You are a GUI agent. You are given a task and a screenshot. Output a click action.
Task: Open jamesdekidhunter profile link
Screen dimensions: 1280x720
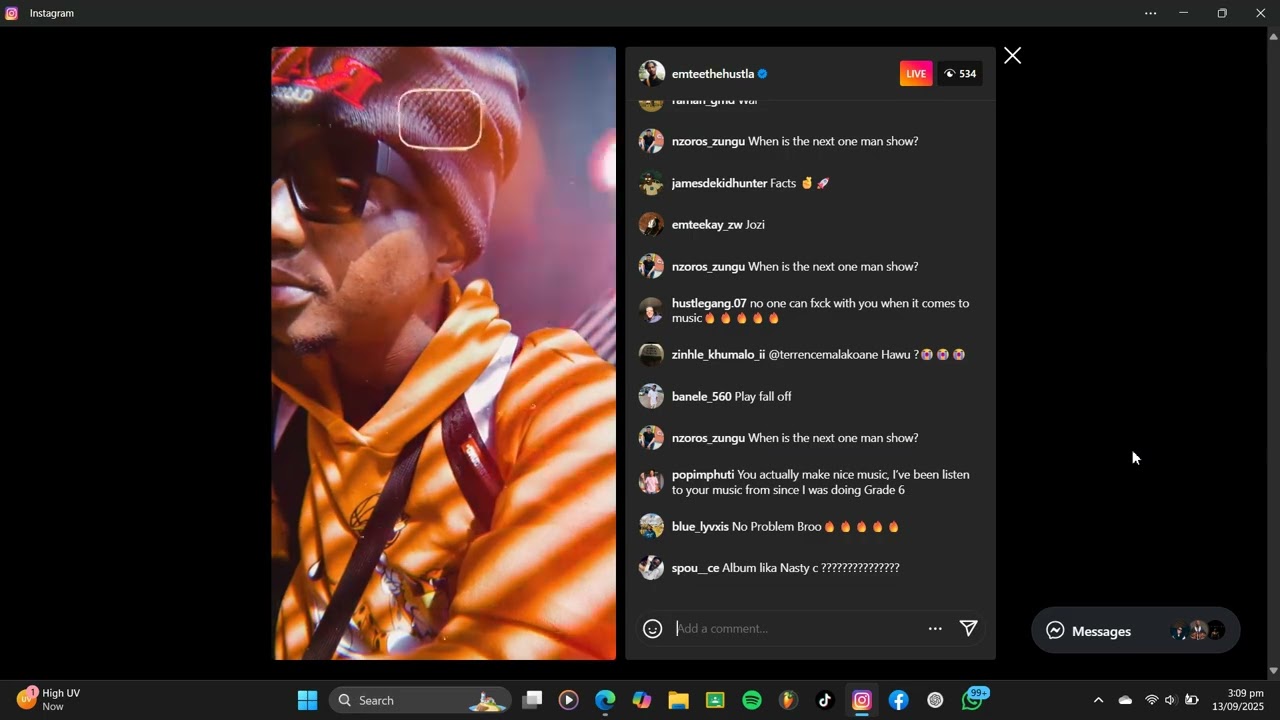pyautogui.click(x=719, y=183)
